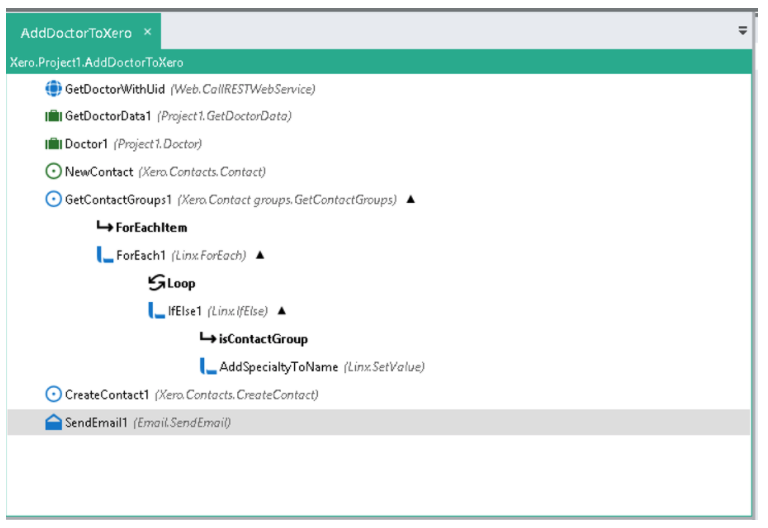
Task: Click the (Web.CallRESTWebService) type label
Action: point(243,89)
